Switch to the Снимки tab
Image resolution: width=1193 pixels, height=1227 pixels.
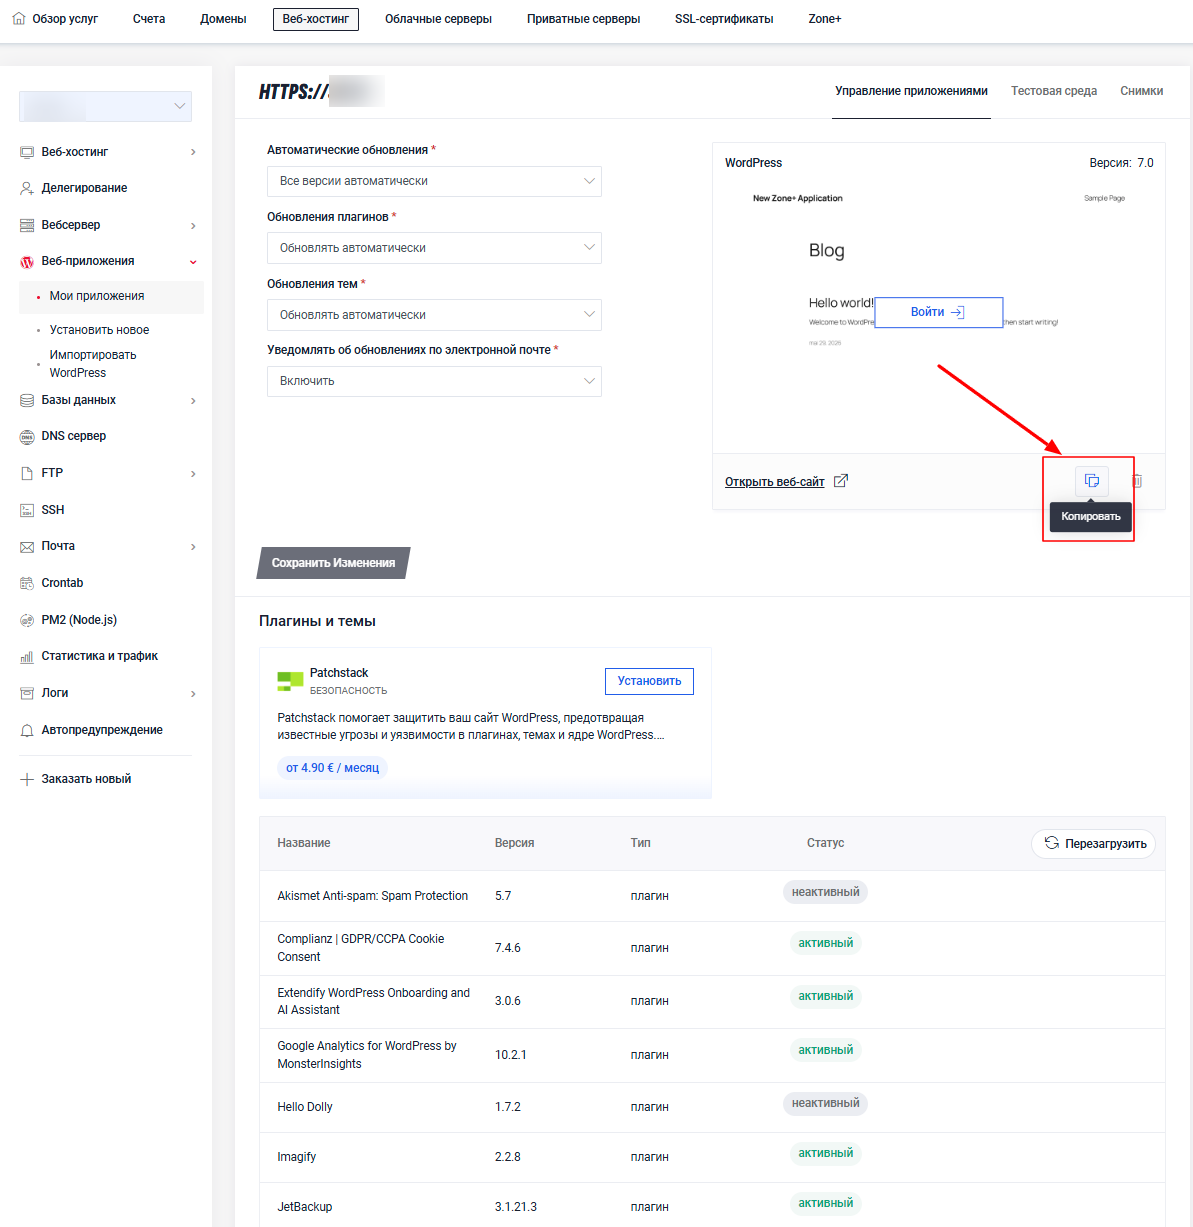[1141, 91]
